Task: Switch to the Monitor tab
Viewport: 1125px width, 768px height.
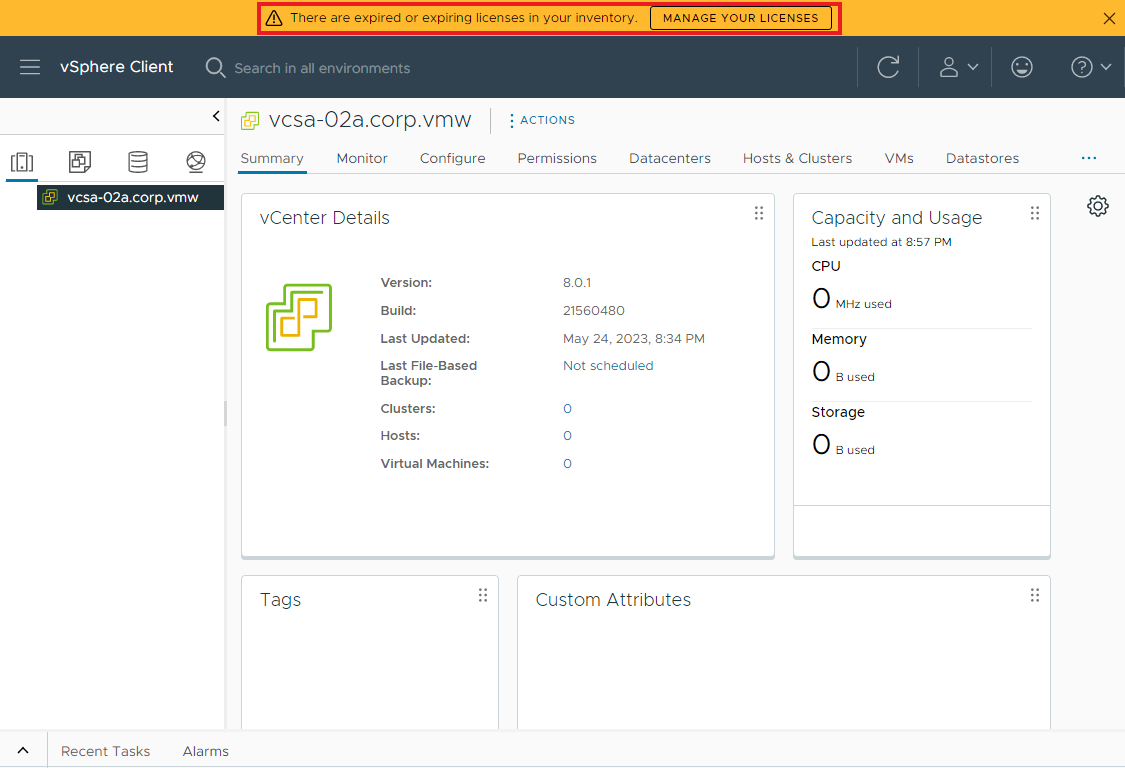Action: [362, 158]
